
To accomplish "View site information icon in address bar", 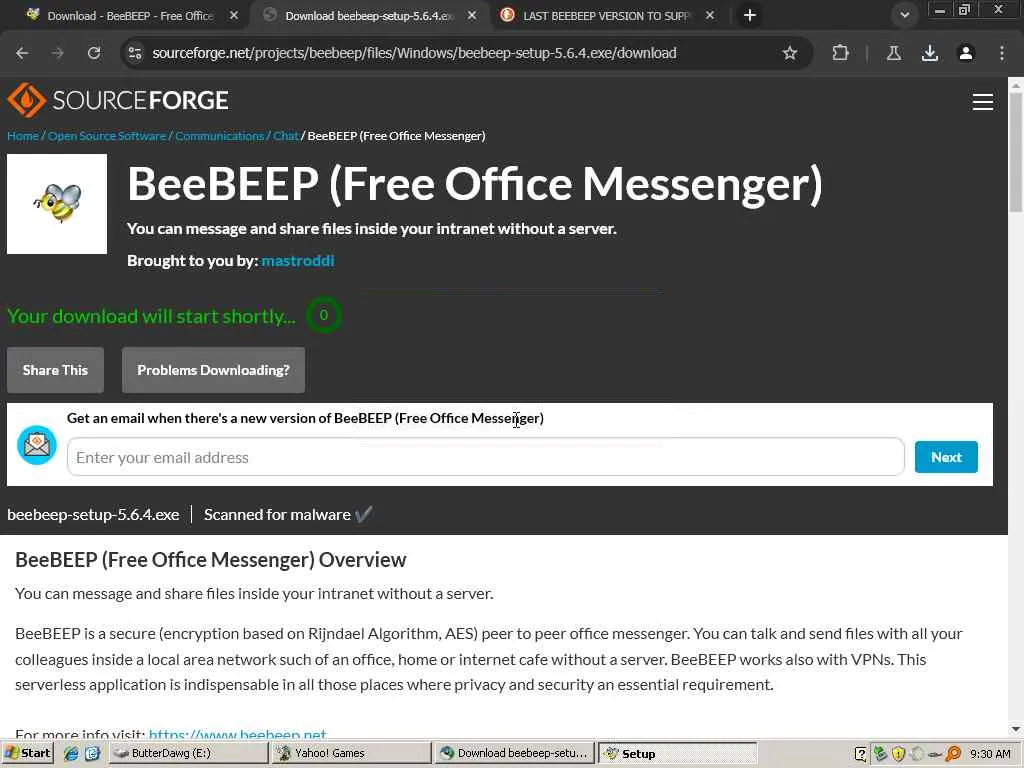I will coord(135,53).
